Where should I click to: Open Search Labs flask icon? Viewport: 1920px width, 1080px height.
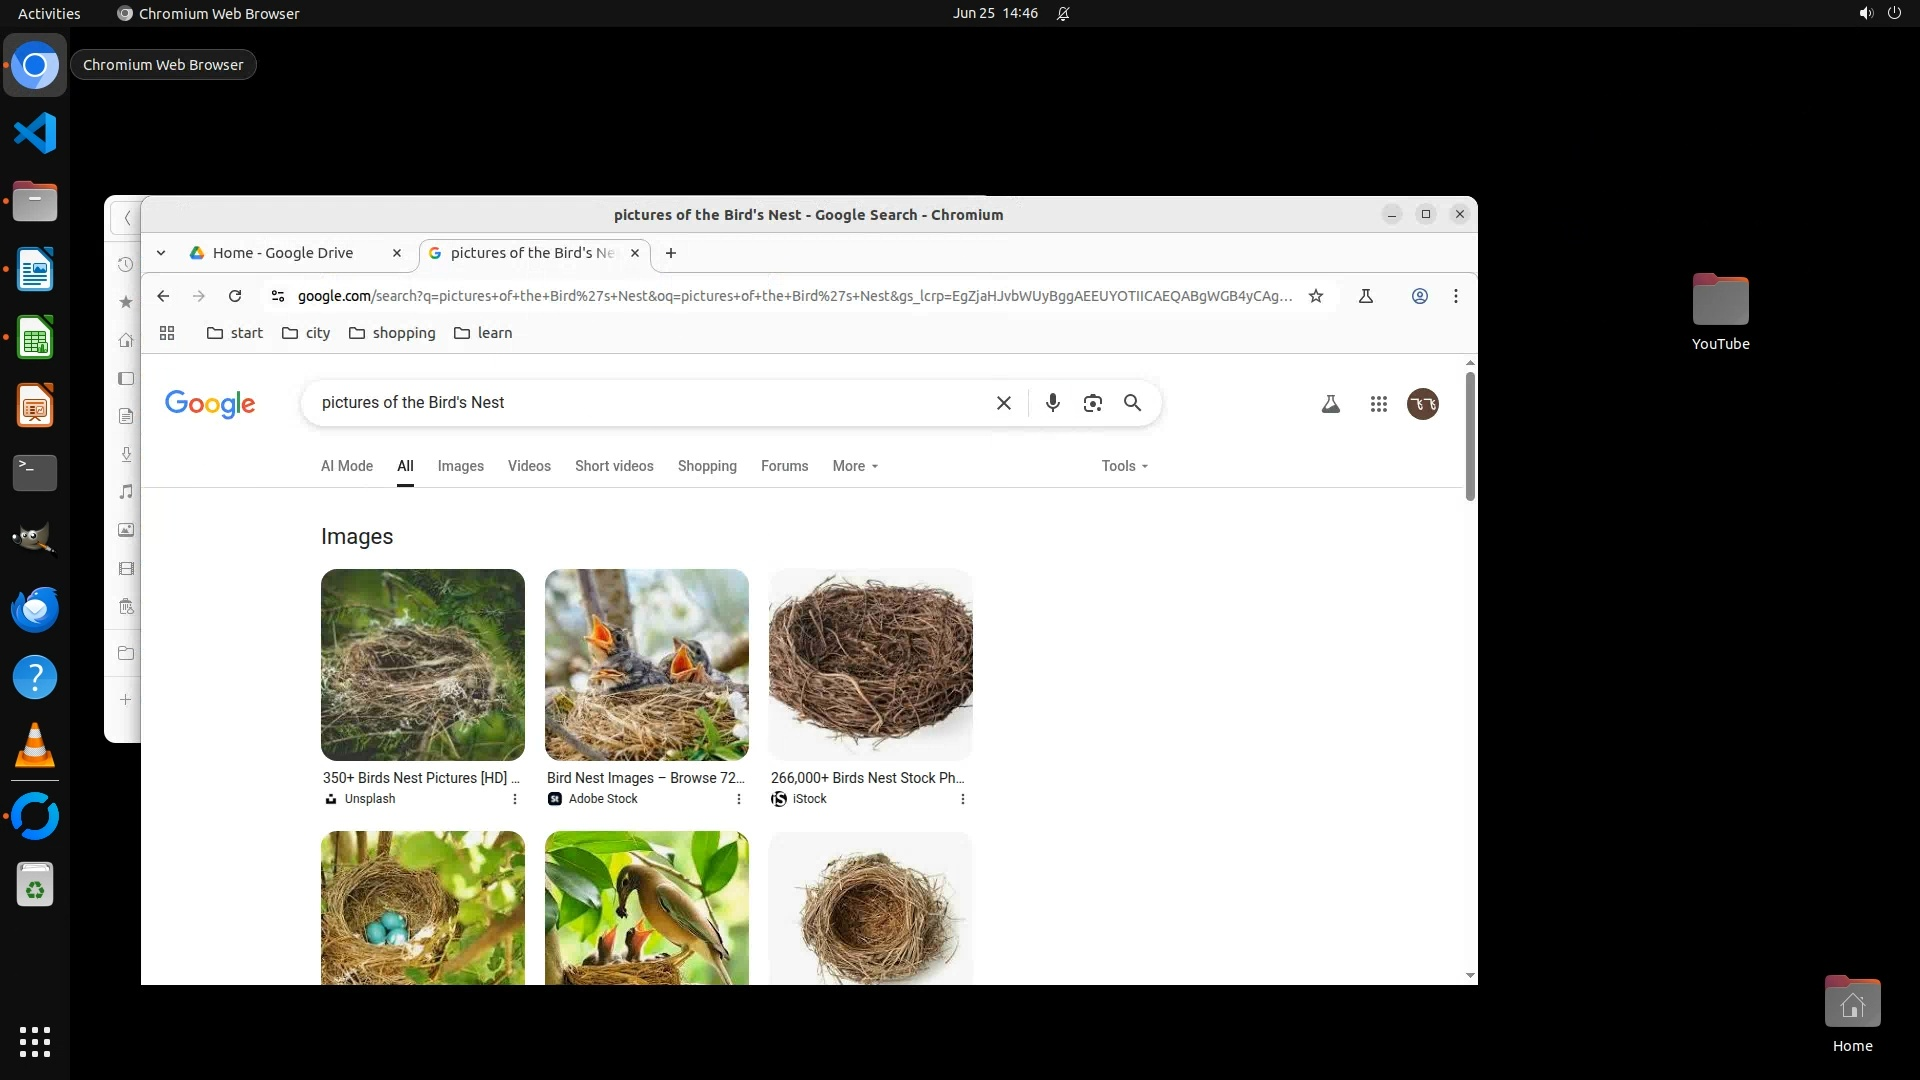[1330, 404]
